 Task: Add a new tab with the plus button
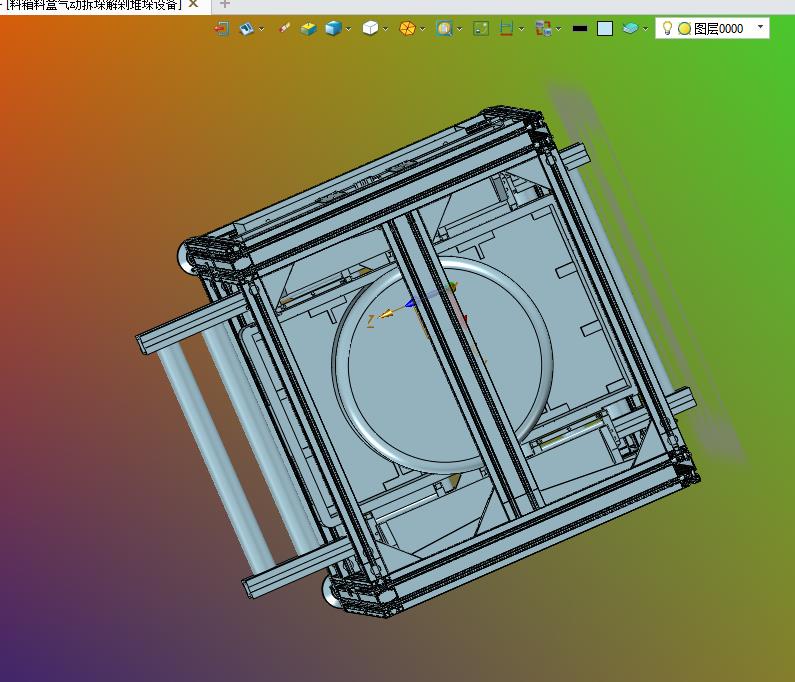pos(225,4)
